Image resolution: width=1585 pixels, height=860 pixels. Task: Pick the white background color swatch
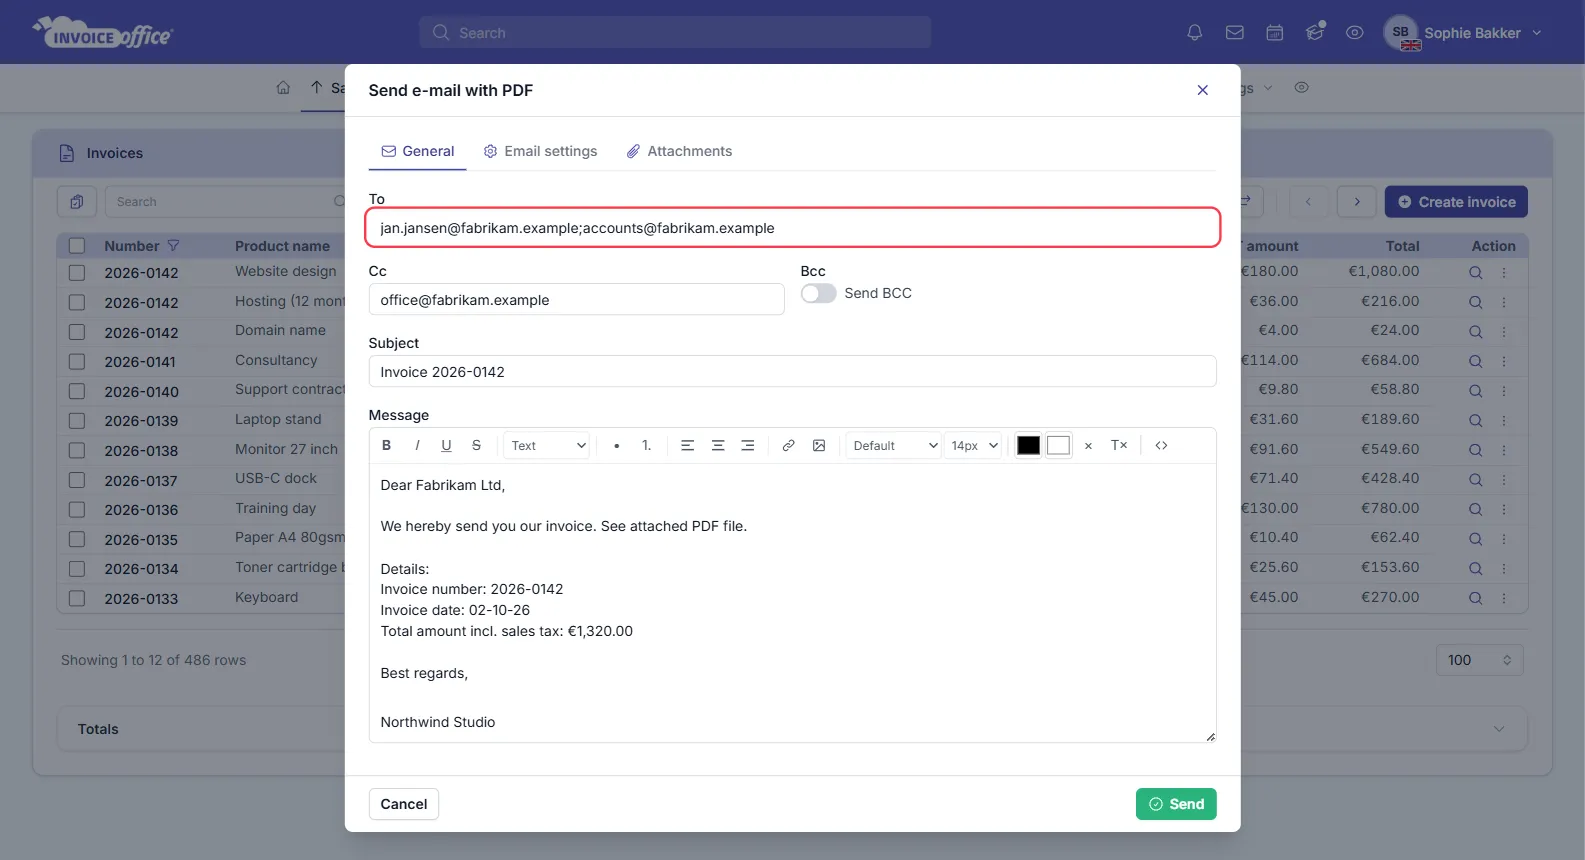pyautogui.click(x=1058, y=446)
